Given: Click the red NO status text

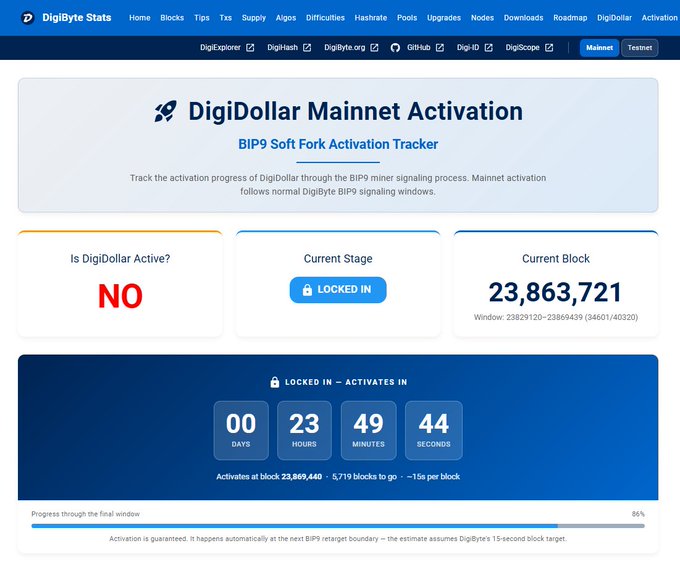Looking at the screenshot, I should point(120,296).
